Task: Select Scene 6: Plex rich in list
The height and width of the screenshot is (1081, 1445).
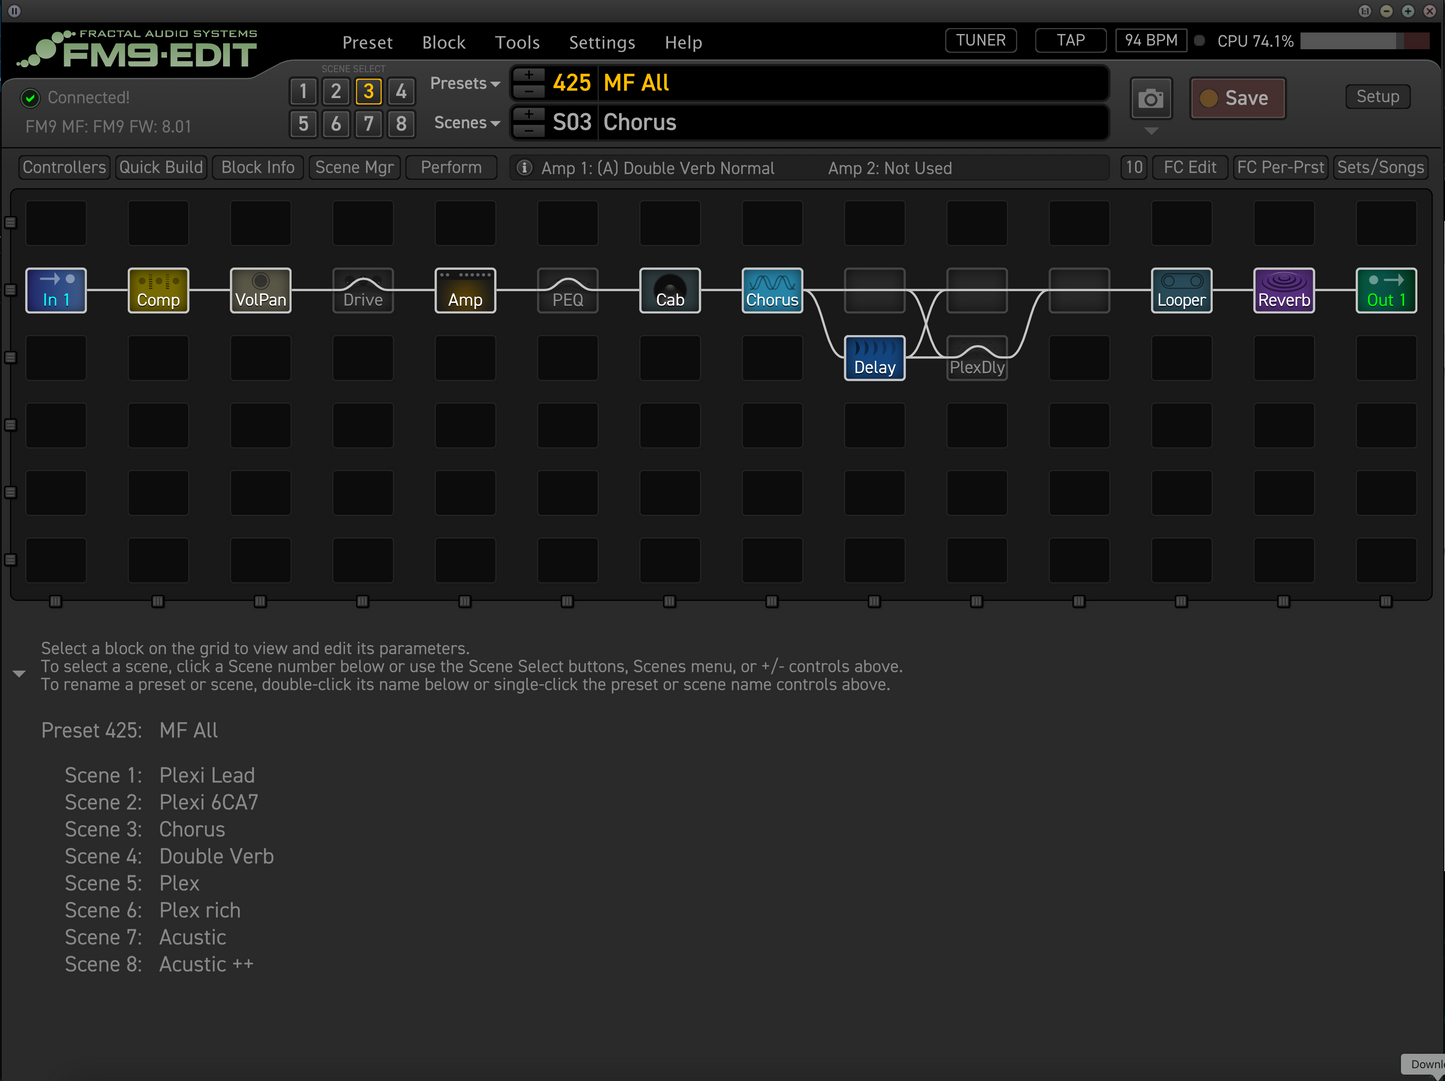Action: click(153, 910)
